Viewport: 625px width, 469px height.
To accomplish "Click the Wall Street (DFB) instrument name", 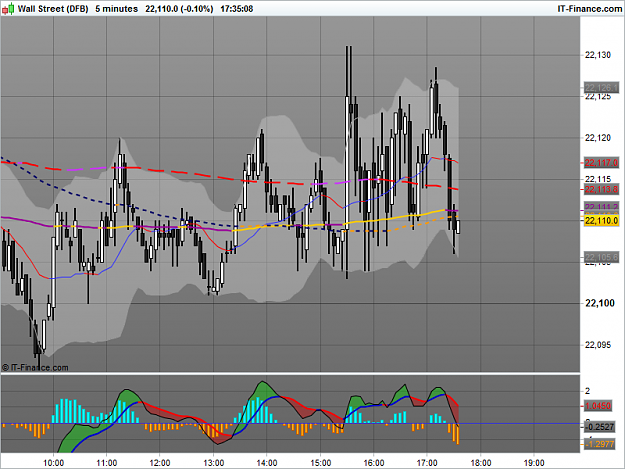I will click(53, 9).
